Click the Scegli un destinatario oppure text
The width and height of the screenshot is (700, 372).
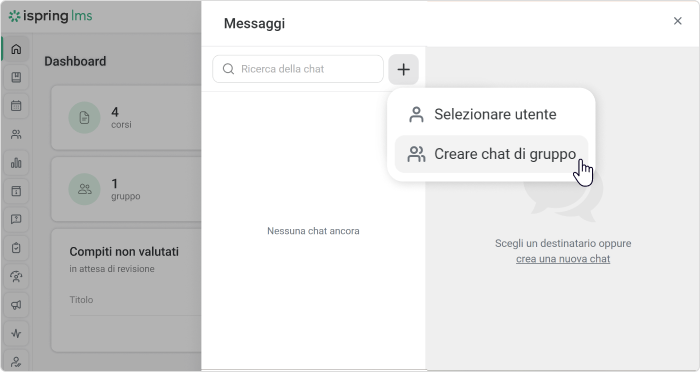563,243
